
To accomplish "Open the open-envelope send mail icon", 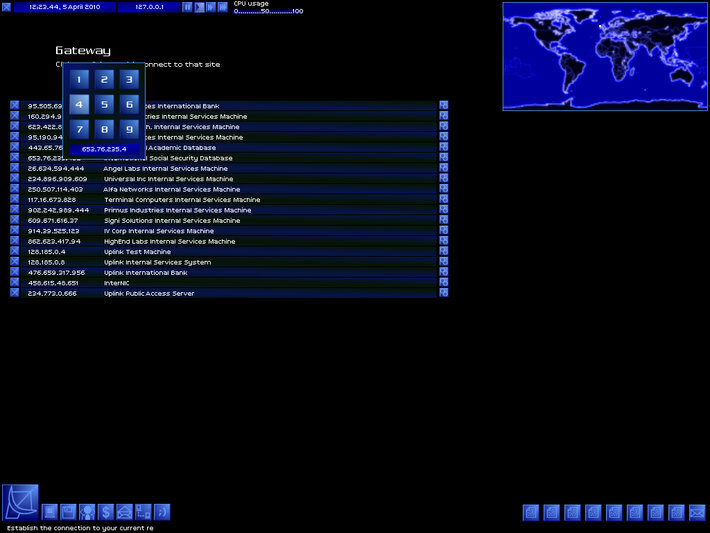I will tap(125, 512).
